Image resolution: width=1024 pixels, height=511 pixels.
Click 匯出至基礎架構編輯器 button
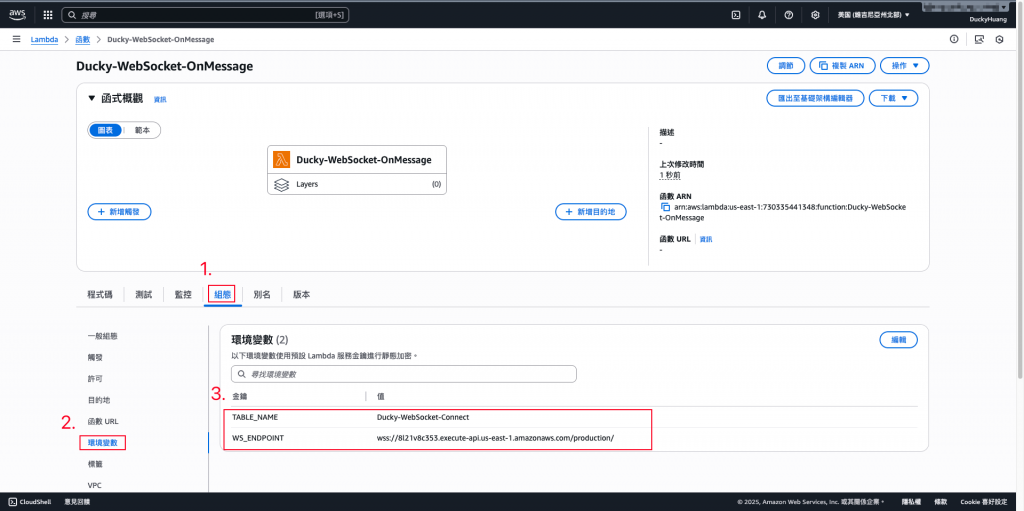[x=816, y=98]
